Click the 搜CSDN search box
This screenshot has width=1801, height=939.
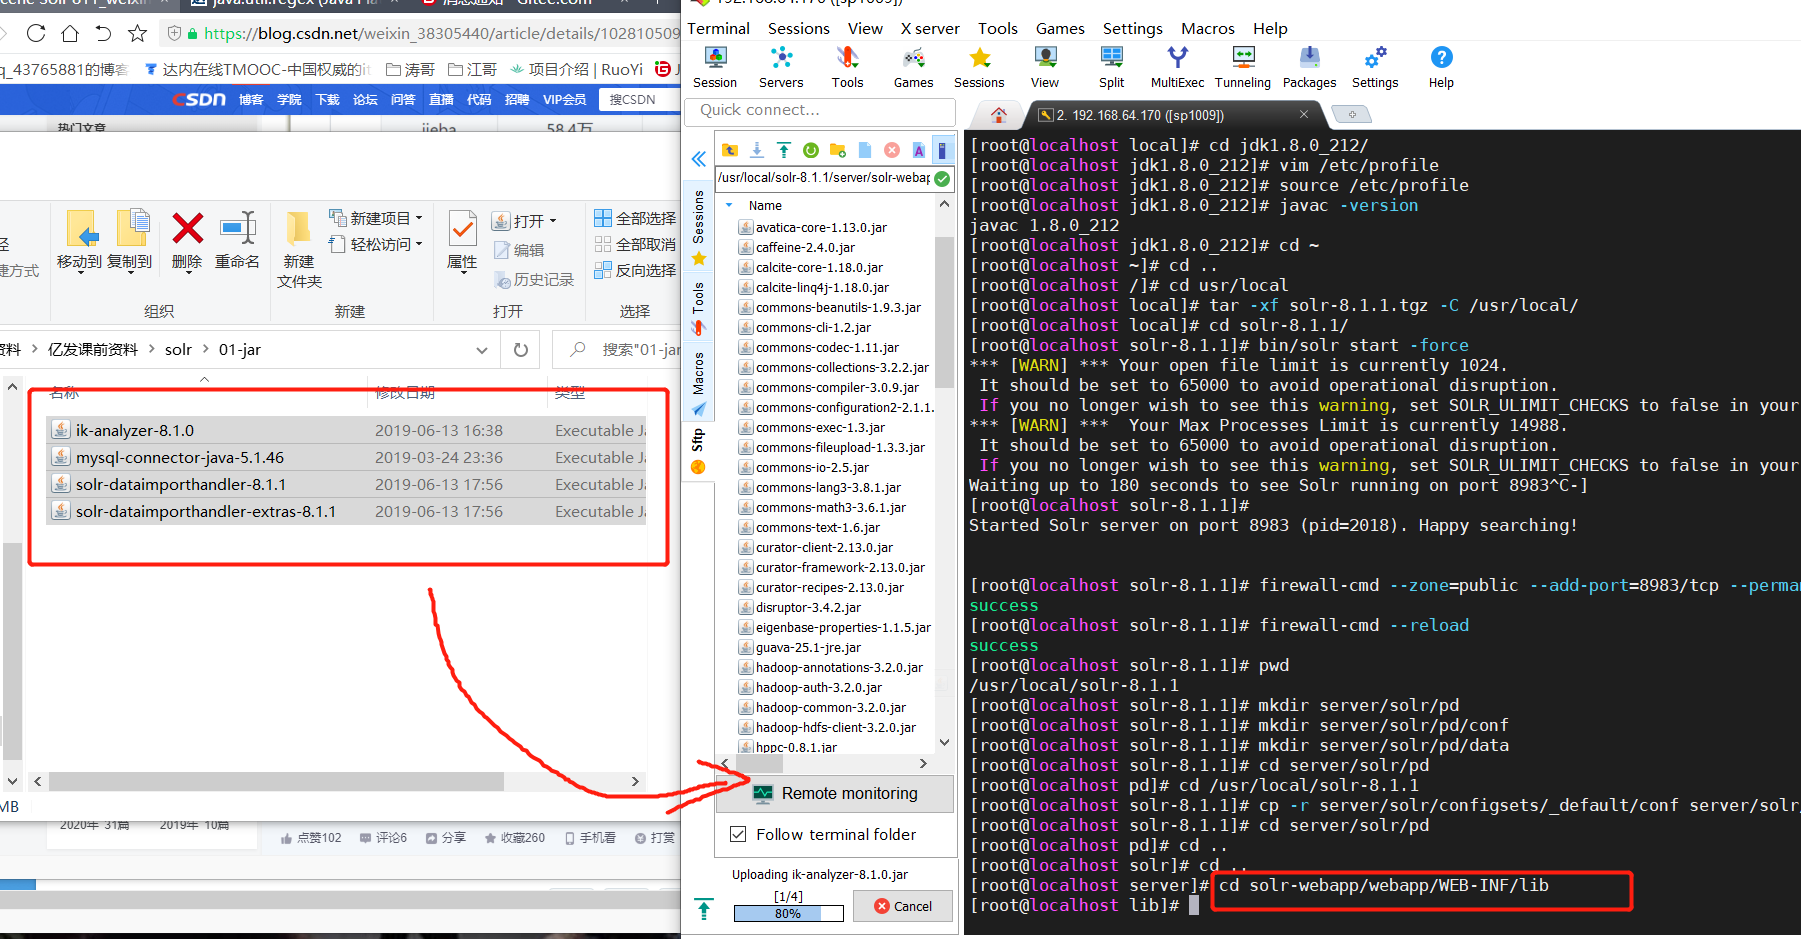point(640,99)
